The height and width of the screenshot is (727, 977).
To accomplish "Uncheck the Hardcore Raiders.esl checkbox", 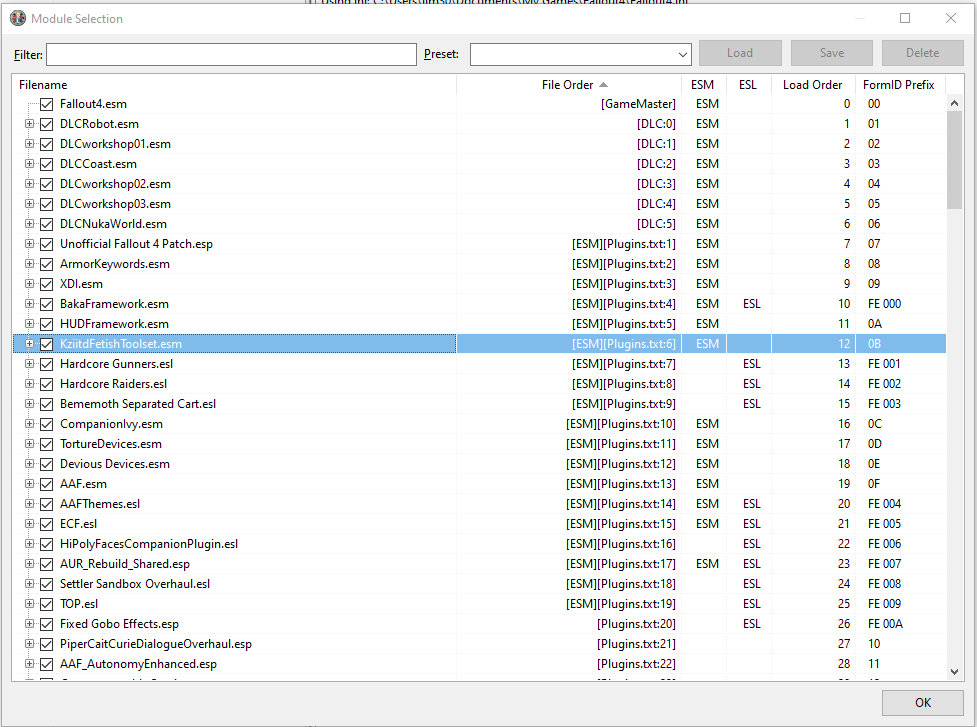I will pyautogui.click(x=47, y=384).
